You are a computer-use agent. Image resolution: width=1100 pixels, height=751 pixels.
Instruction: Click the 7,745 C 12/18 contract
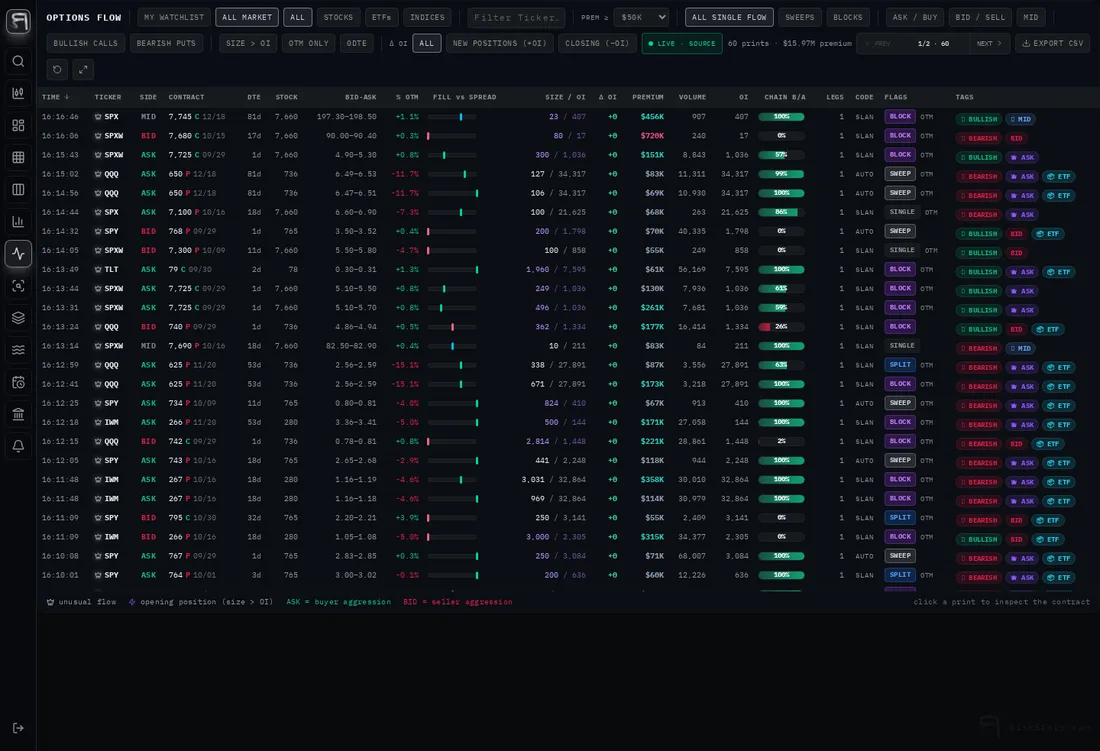[x=196, y=116]
